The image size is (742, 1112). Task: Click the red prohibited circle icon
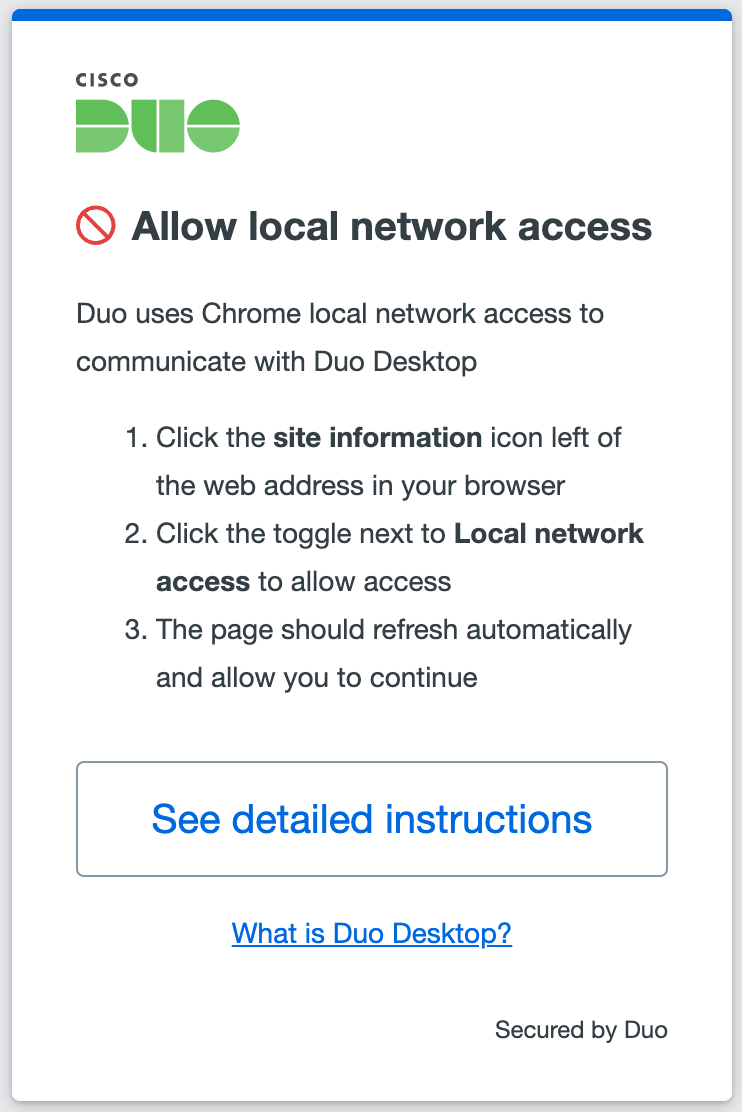(x=96, y=226)
